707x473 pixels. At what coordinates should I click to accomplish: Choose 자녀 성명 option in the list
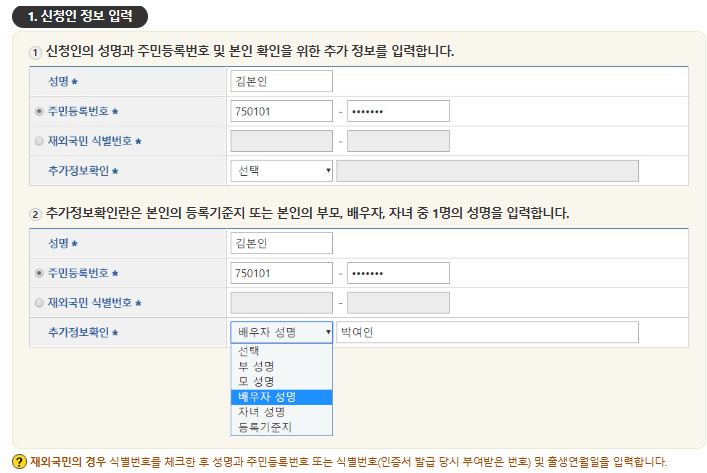click(281, 412)
